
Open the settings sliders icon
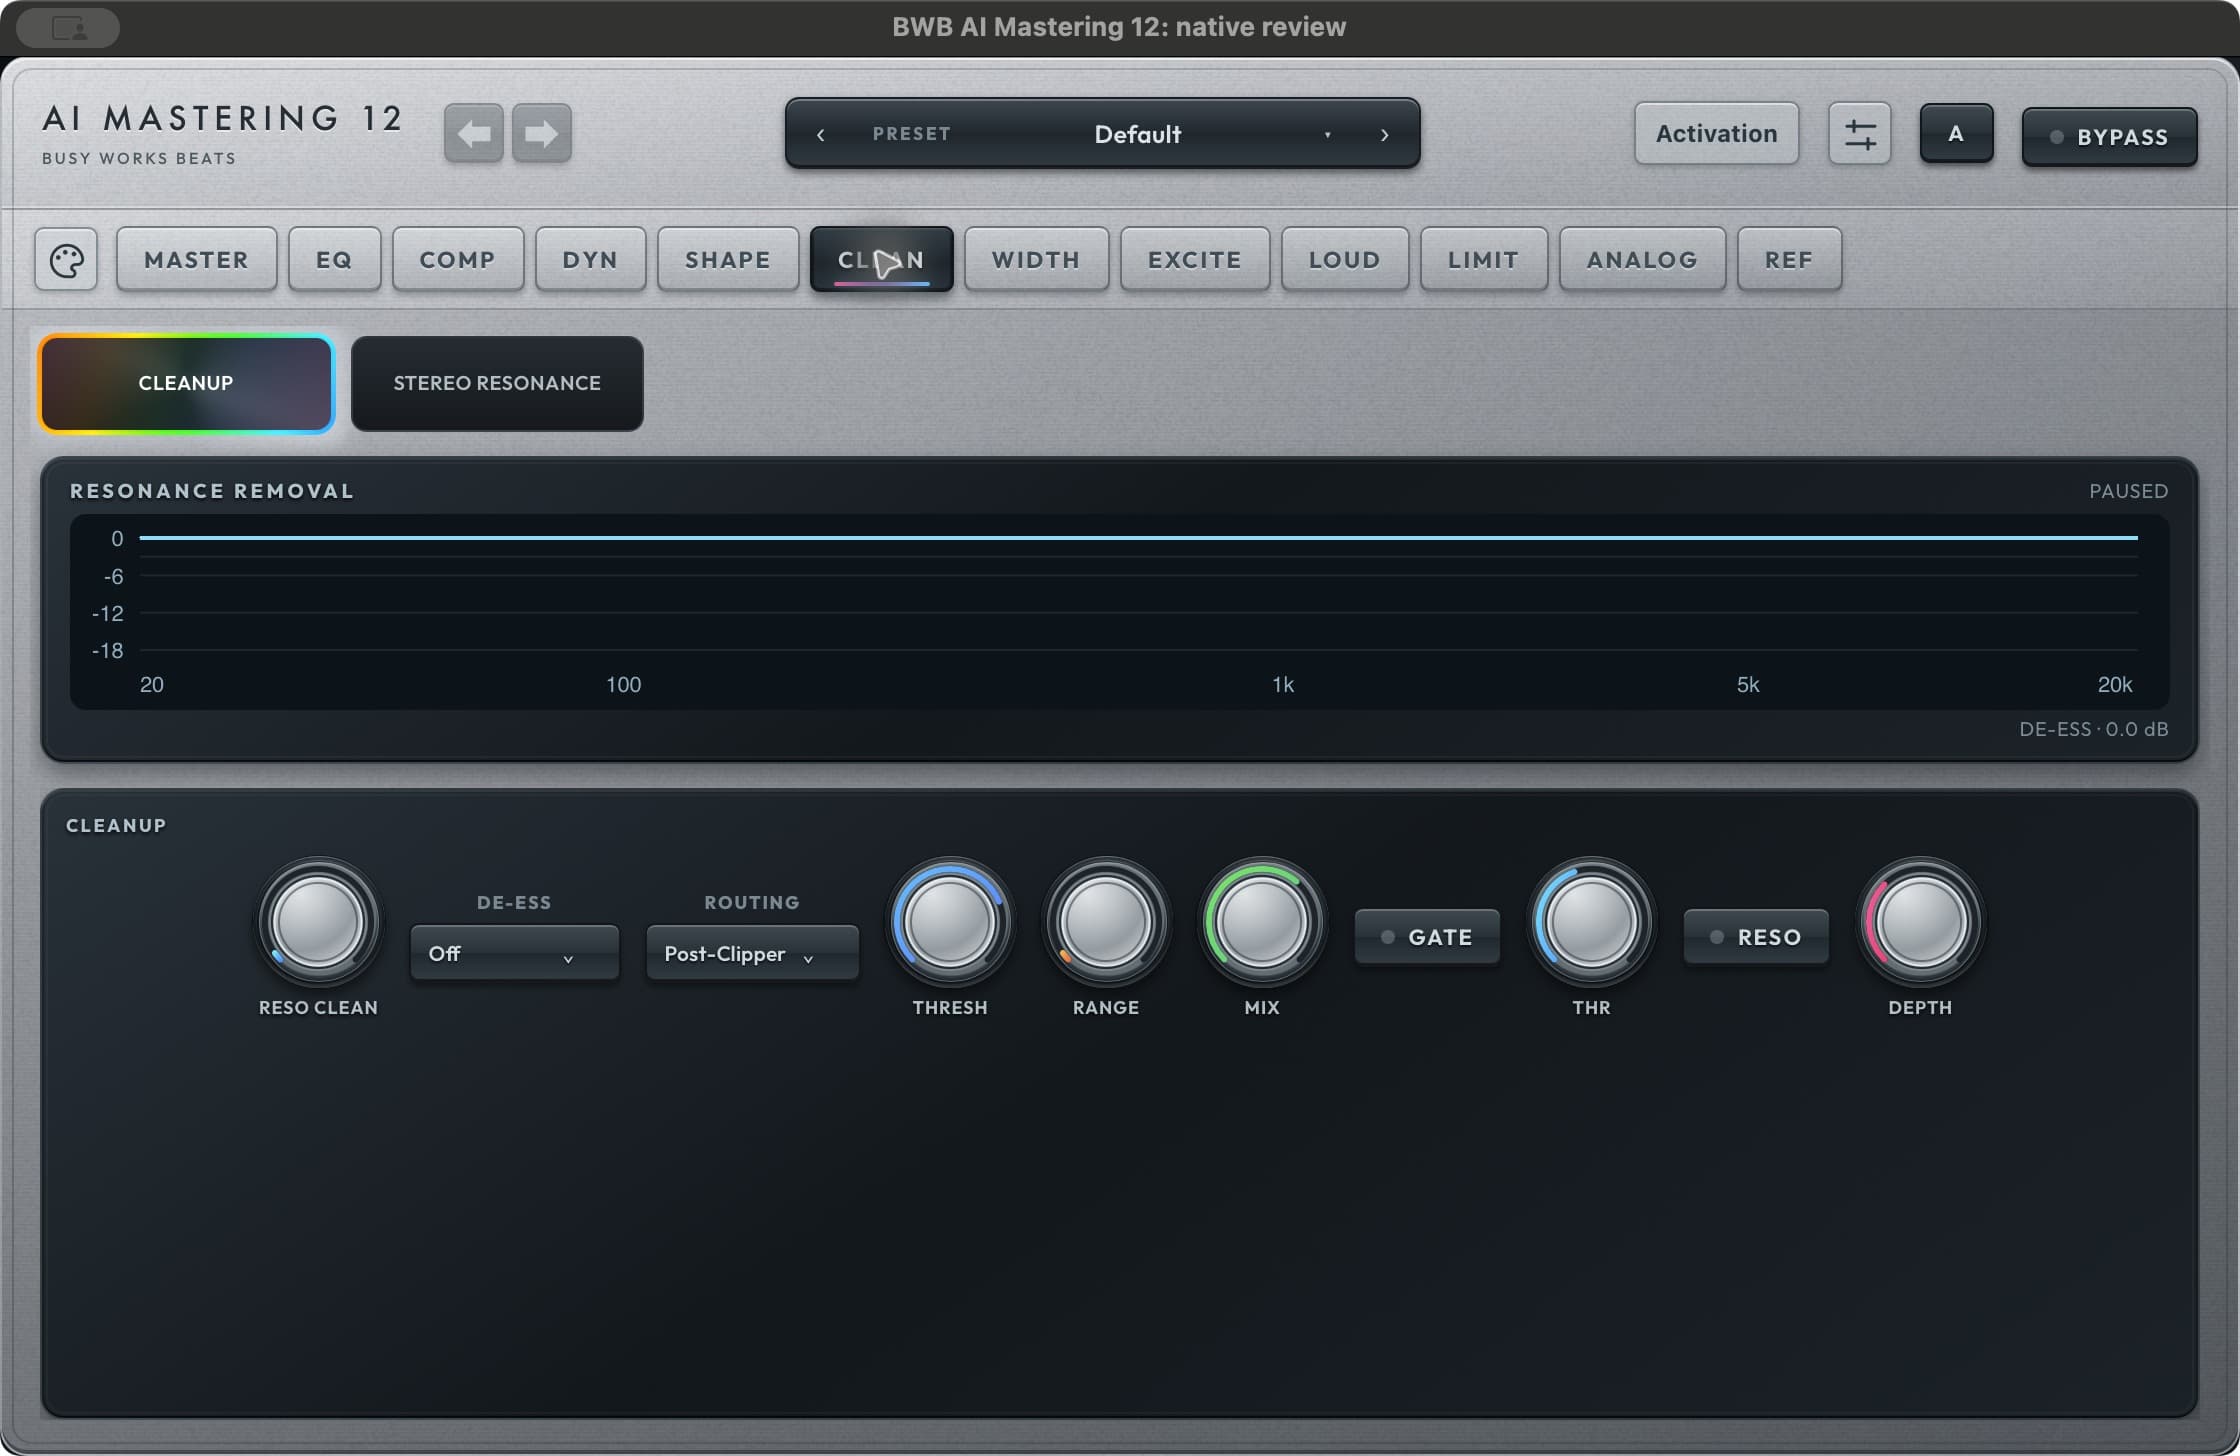[x=1859, y=133]
